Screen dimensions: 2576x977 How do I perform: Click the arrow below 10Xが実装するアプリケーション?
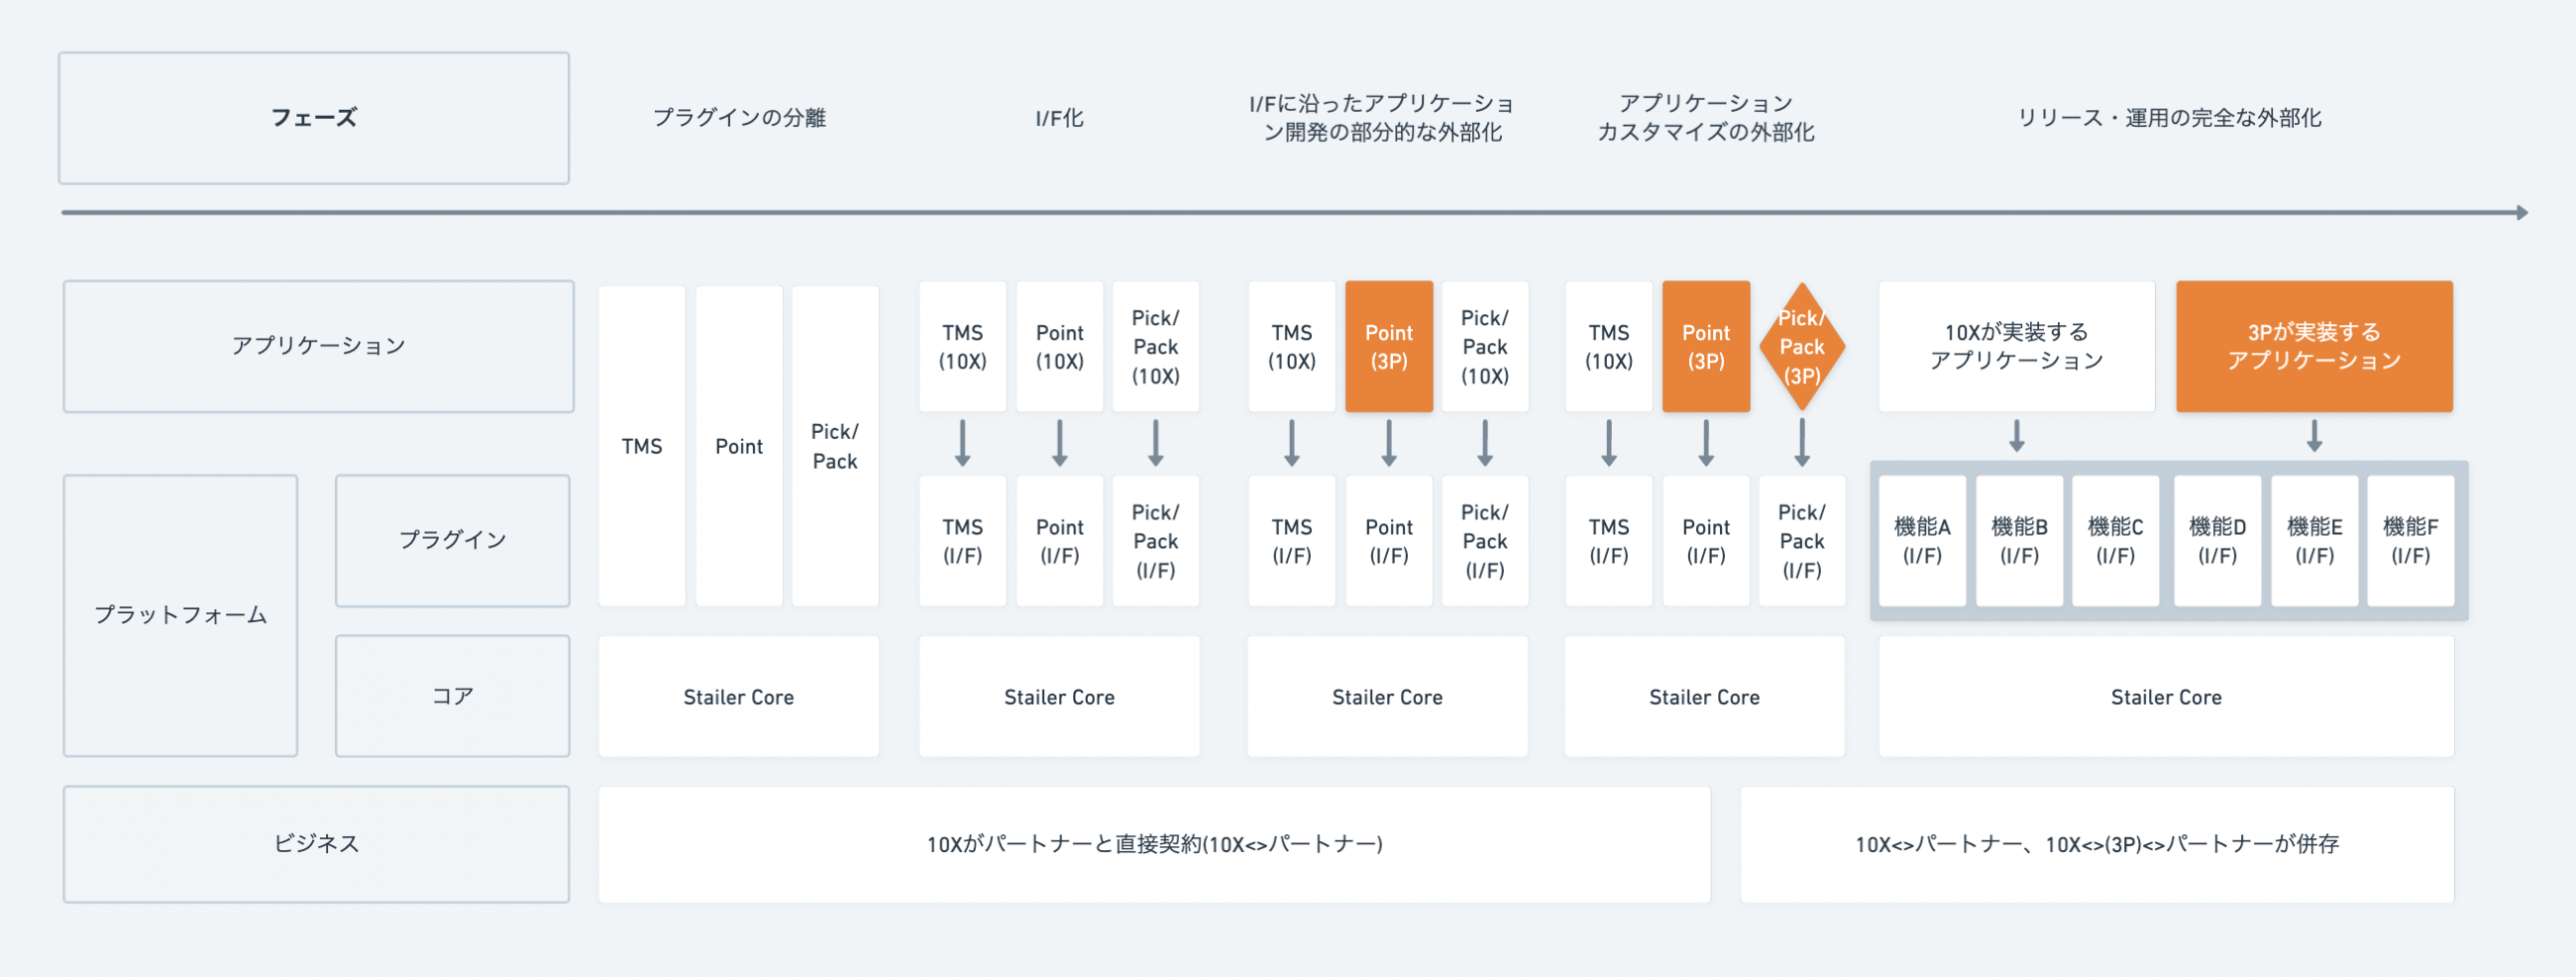click(2016, 436)
